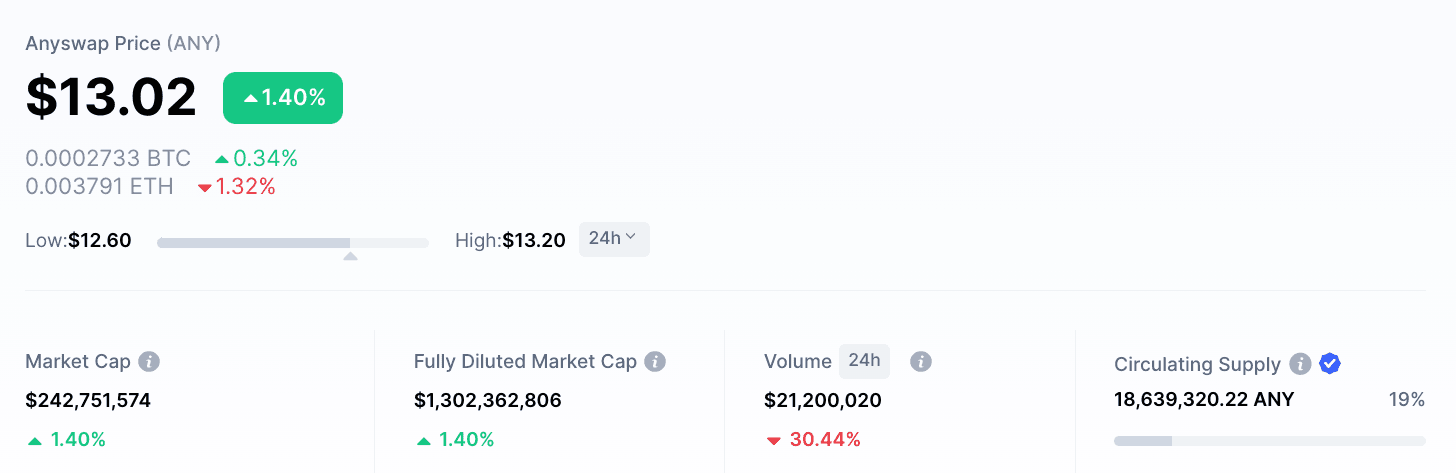The width and height of the screenshot is (1456, 473).
Task: Click the green 1.40% price change badge
Action: pos(283,98)
